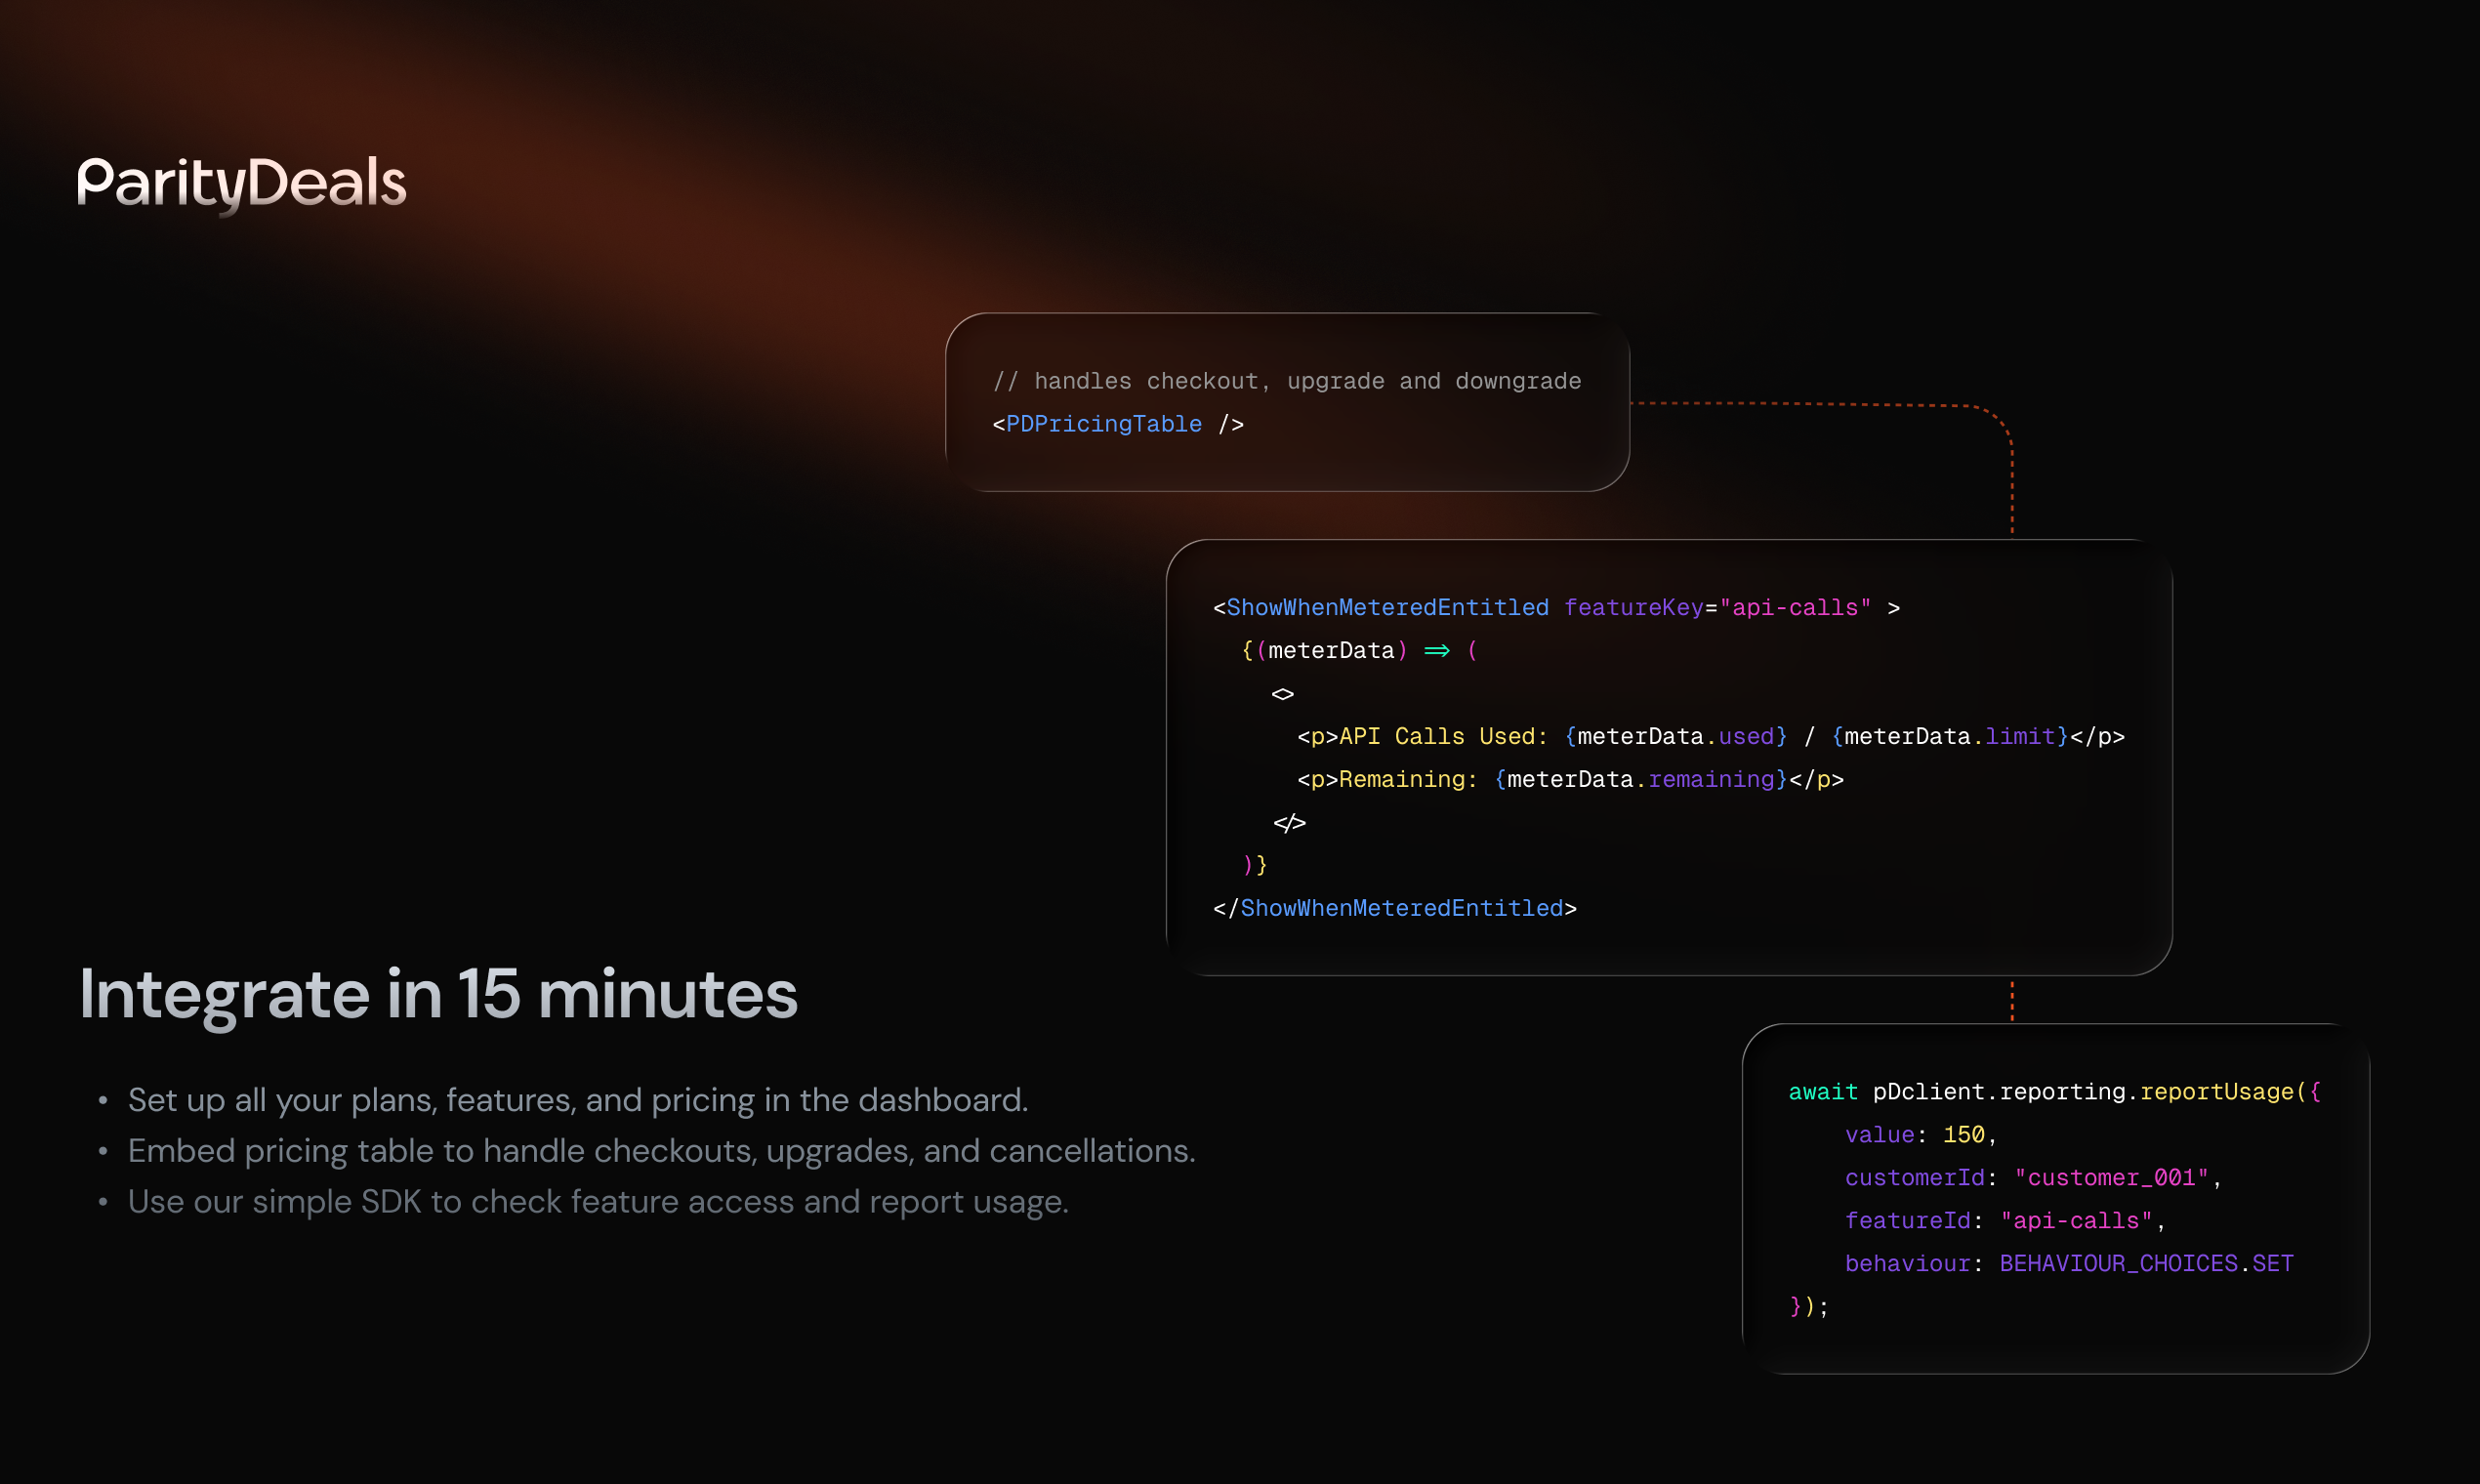Click BEHAVIOUR_CHOICES.SET constant

(x=2145, y=1264)
